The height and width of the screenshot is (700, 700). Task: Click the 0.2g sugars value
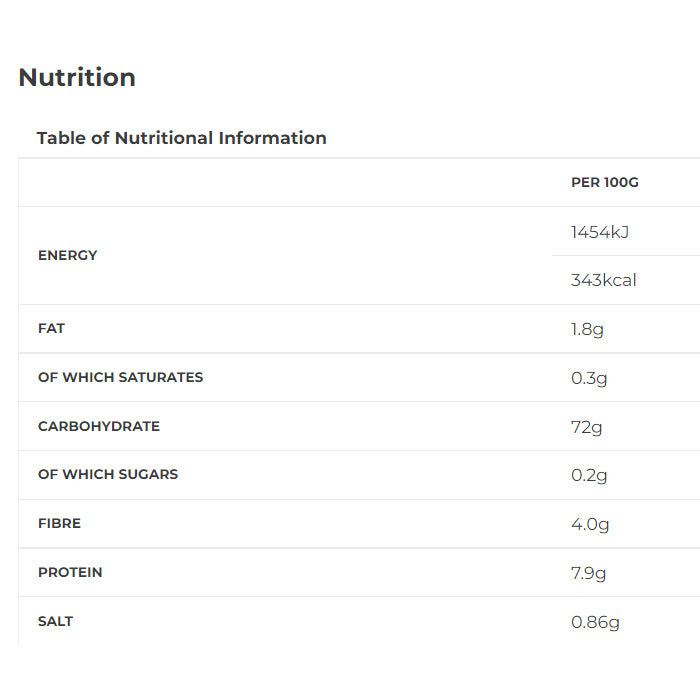[x=589, y=475]
